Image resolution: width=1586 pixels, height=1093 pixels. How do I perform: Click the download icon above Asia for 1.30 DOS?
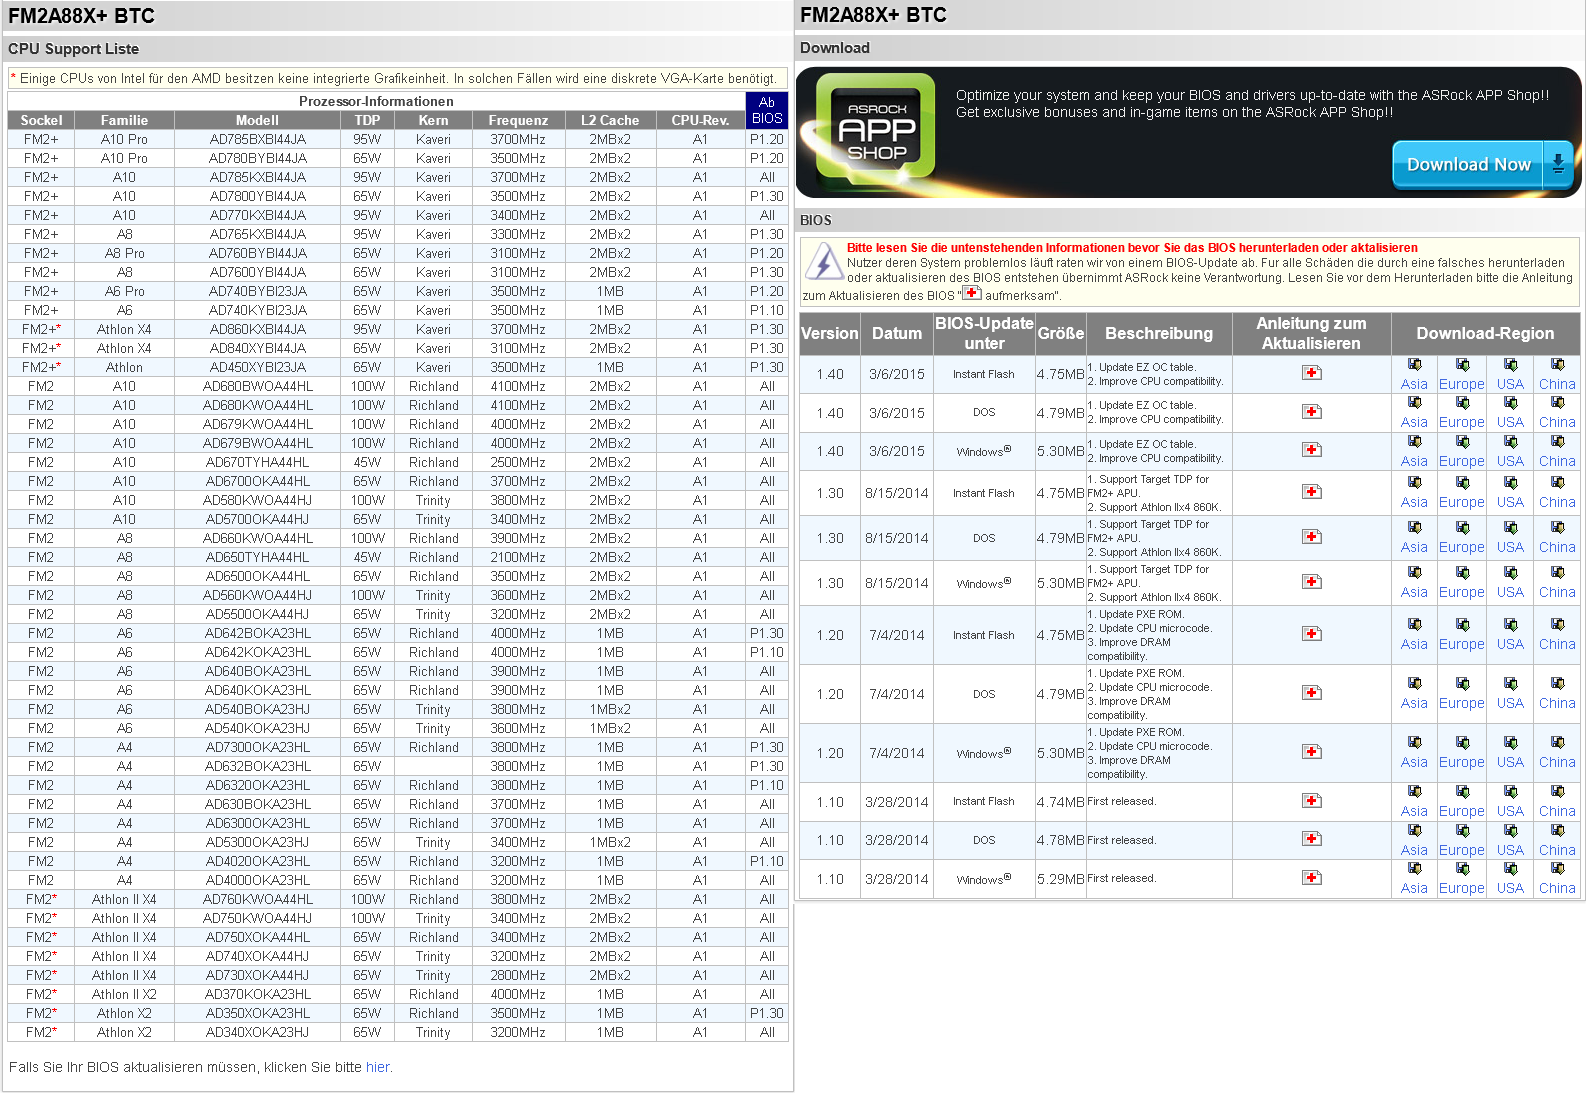pos(1415,528)
